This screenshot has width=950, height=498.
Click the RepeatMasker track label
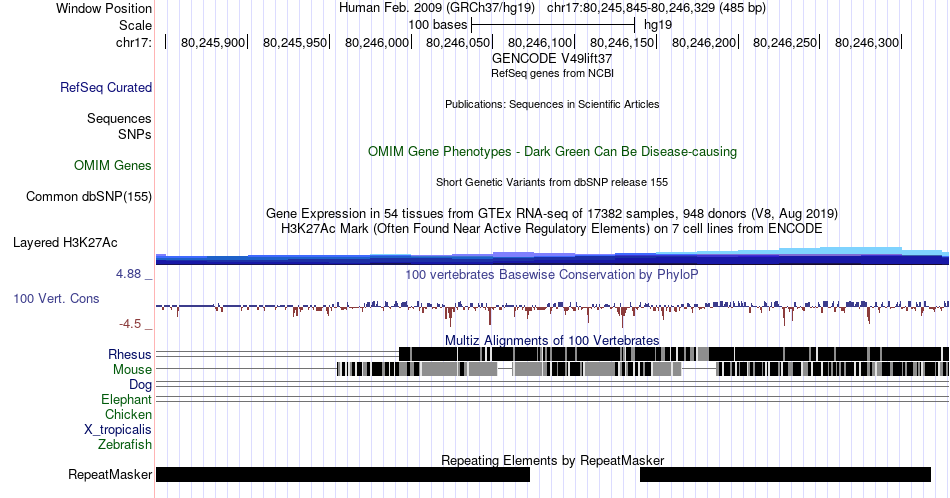point(110,474)
